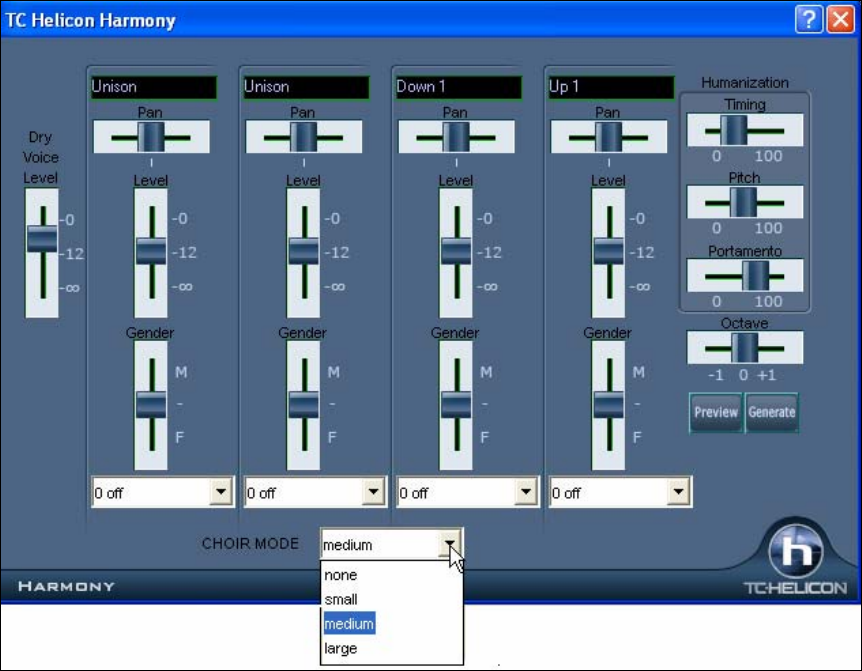
Task: Click the Humanization Portamento slider
Action: tap(745, 276)
